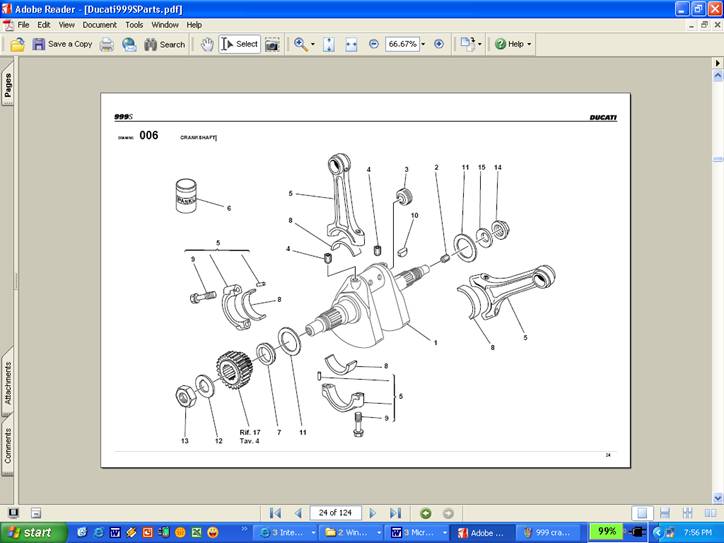Viewport: 724px width, 543px height.
Task: Open the Pages side panel tab
Action: pyautogui.click(x=8, y=85)
